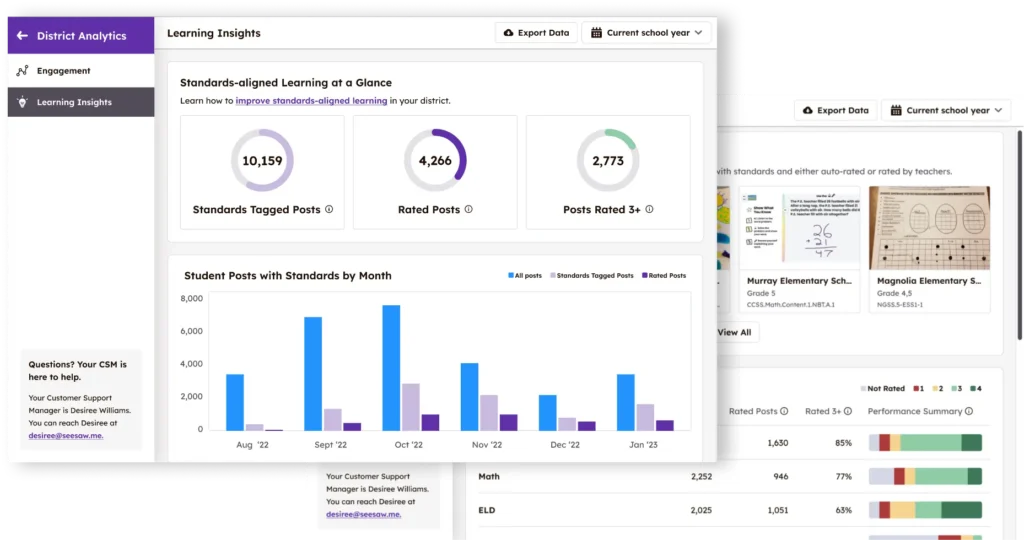
Task: Click info icon beside Performance Summary header
Action: point(969,411)
